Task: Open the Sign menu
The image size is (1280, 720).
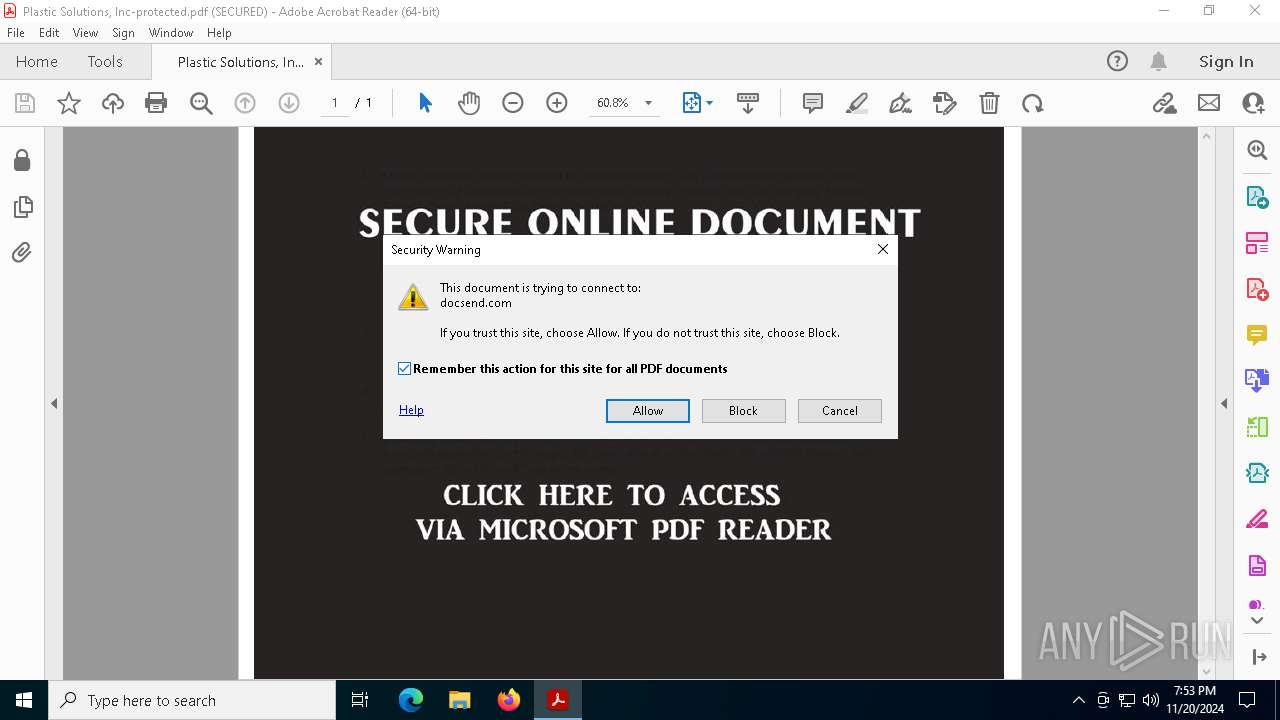Action: [123, 33]
